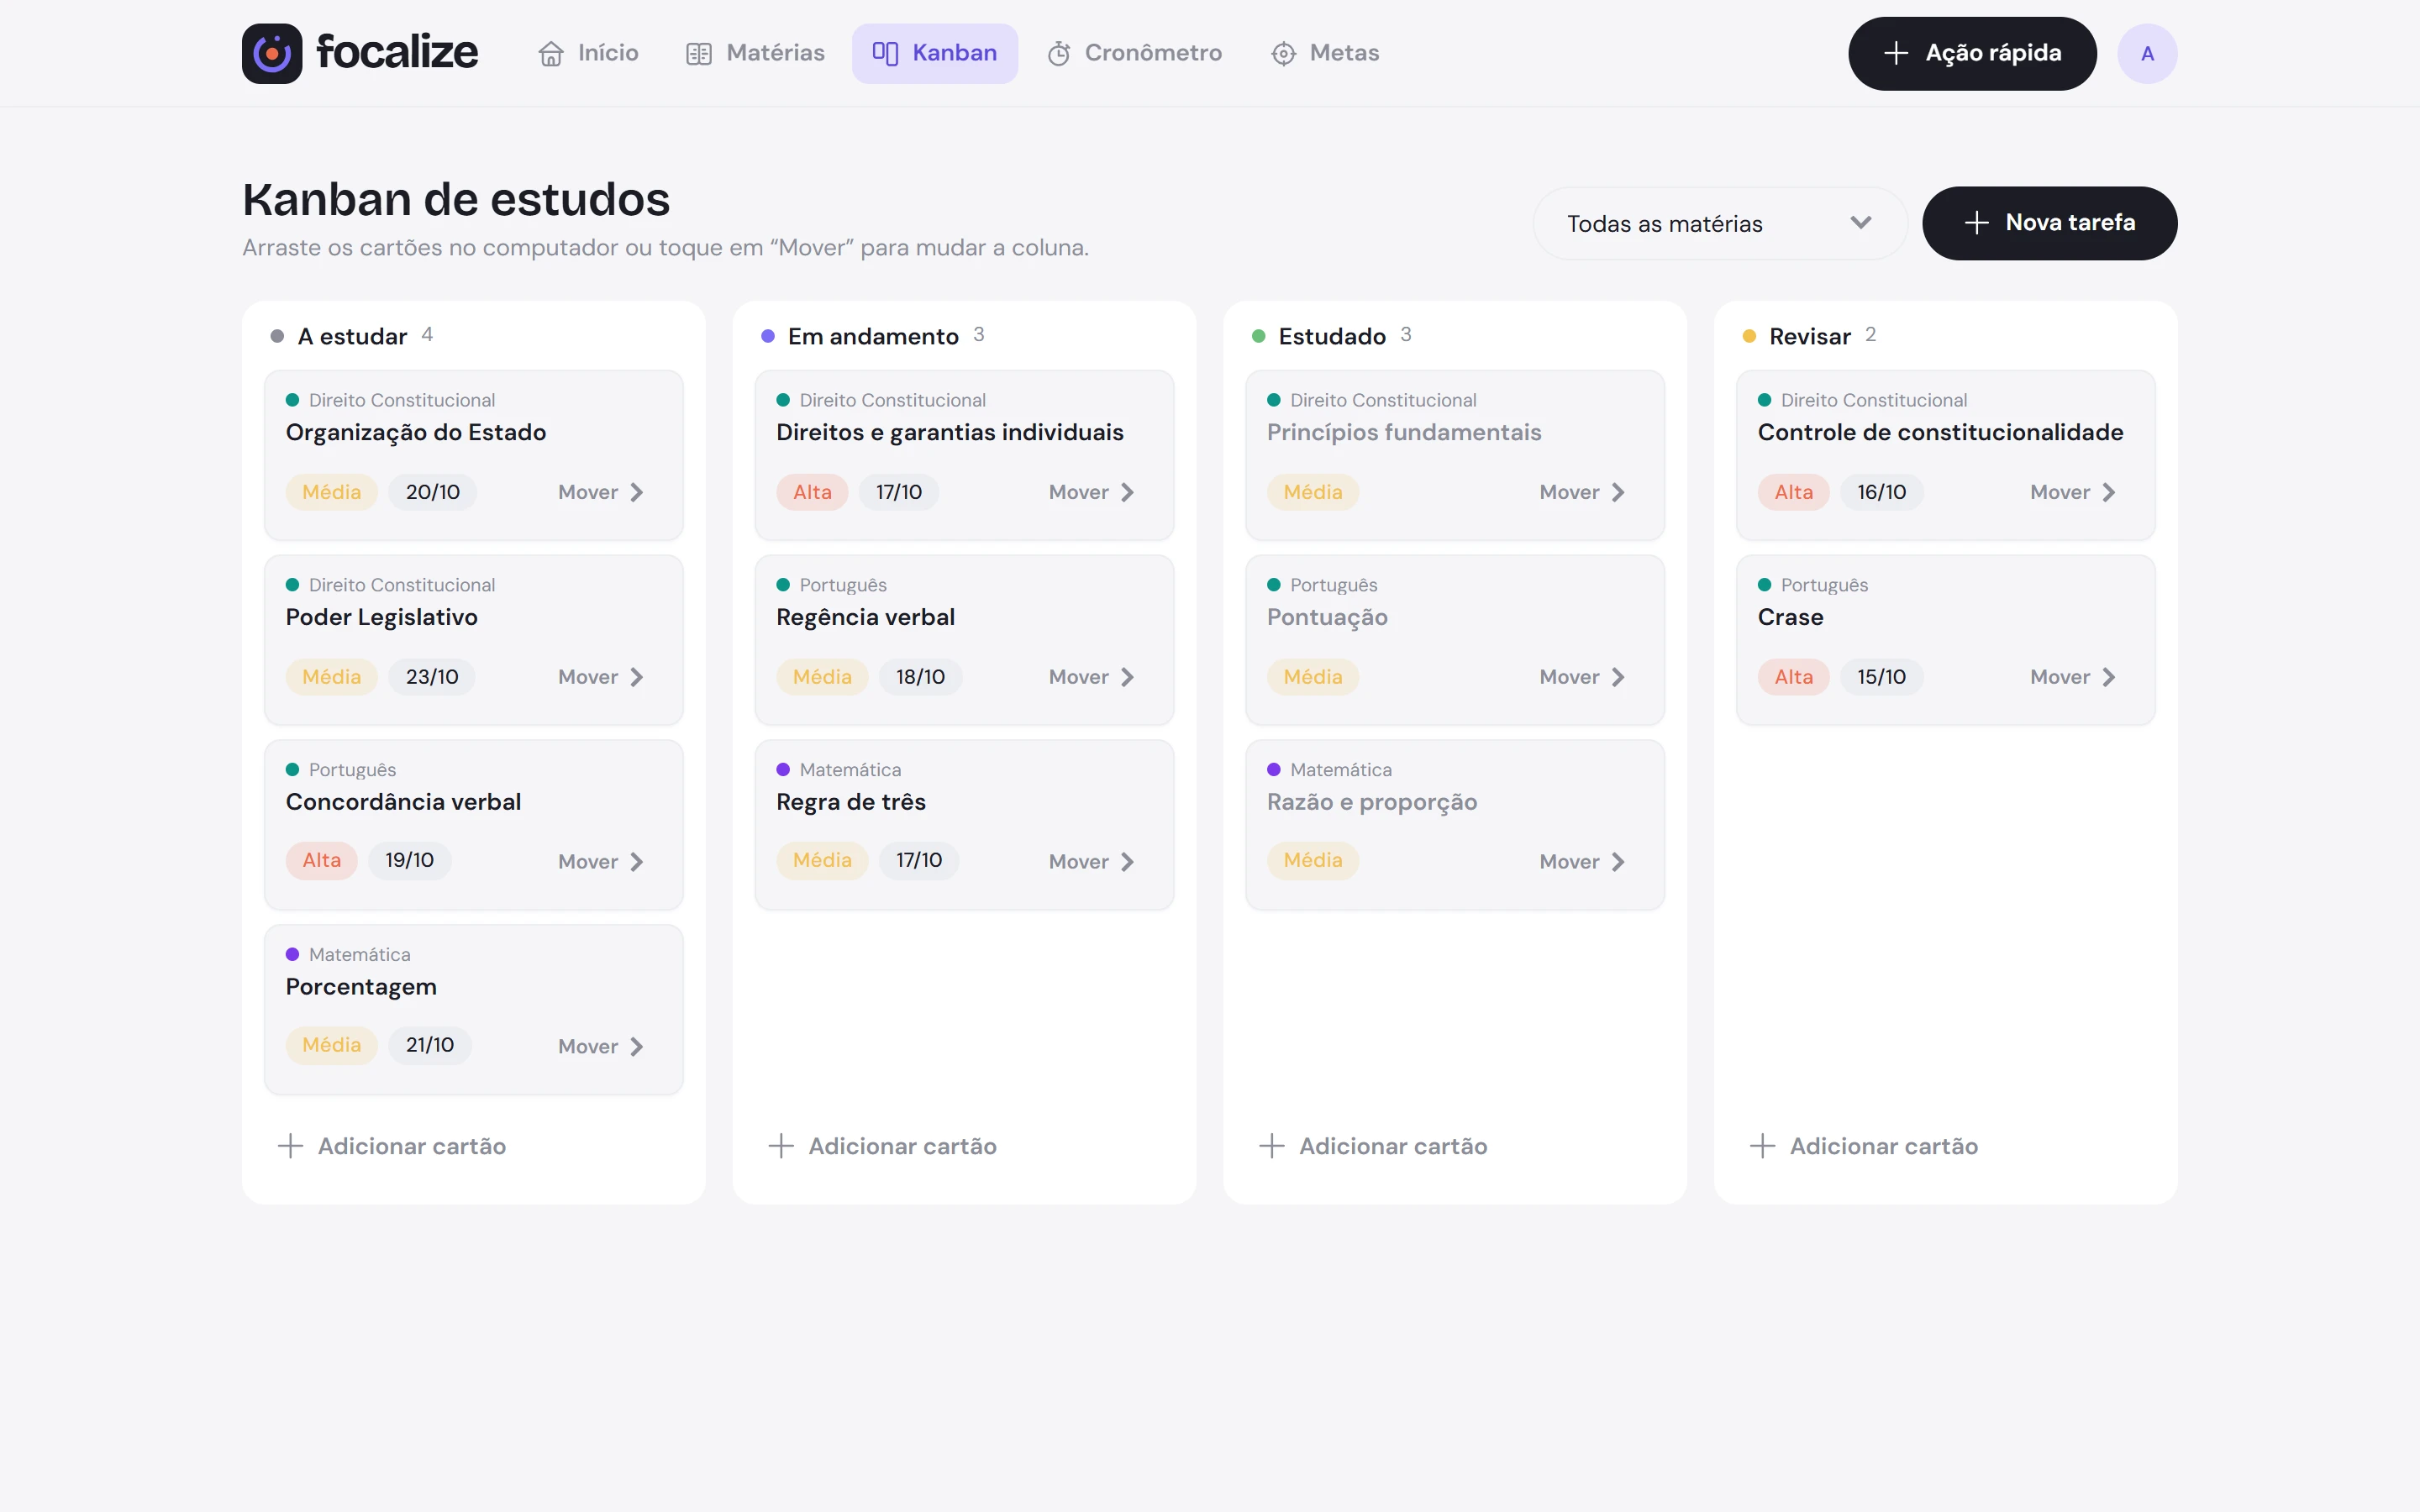This screenshot has width=2420, height=1512.
Task: Open the Todas as matérias dropdown
Action: [x=1720, y=223]
